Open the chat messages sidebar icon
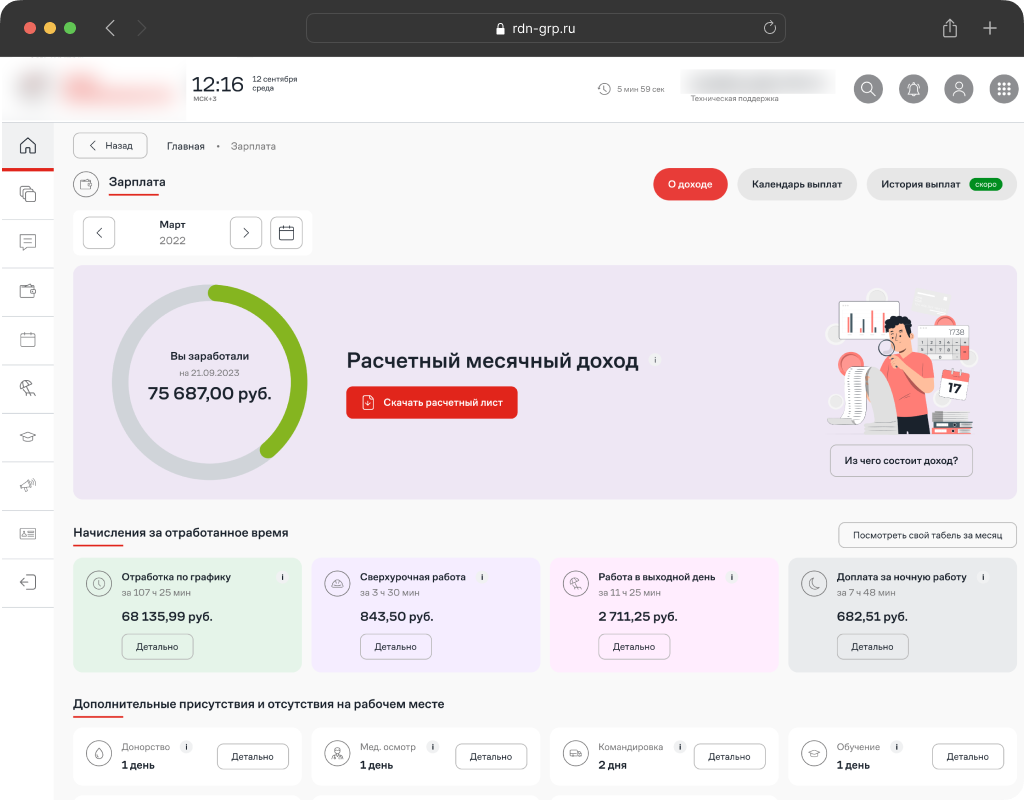 pyautogui.click(x=28, y=242)
